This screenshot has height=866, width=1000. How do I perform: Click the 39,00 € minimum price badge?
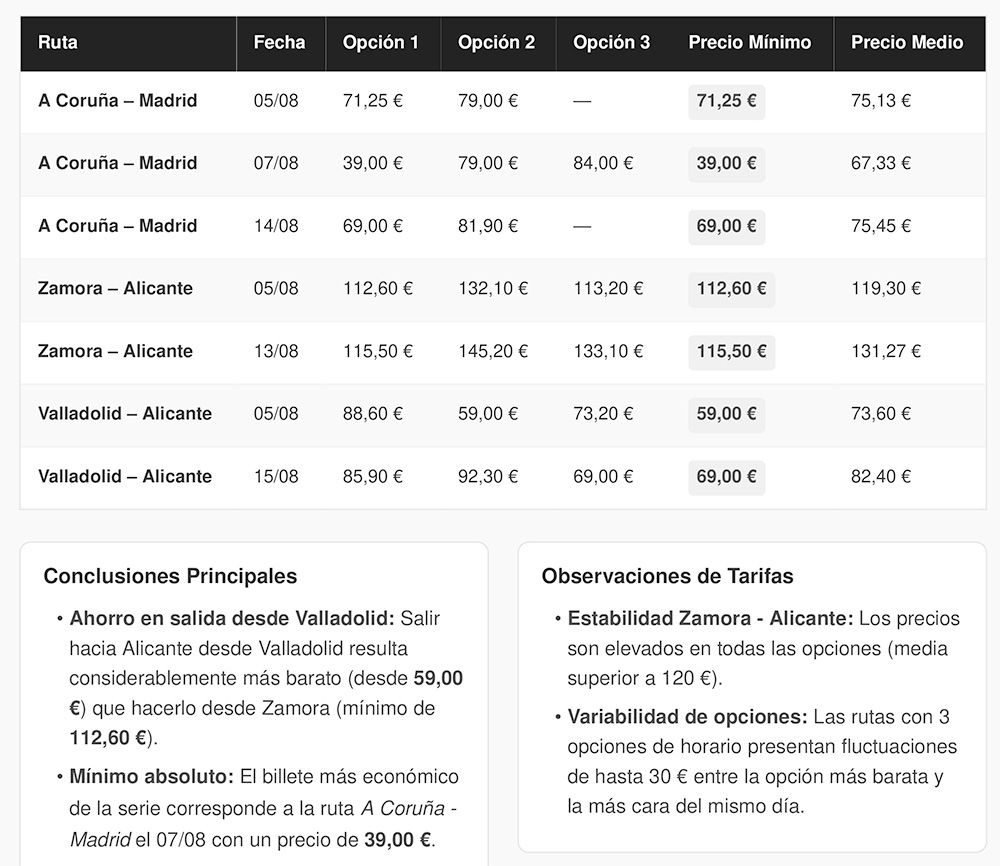point(726,164)
